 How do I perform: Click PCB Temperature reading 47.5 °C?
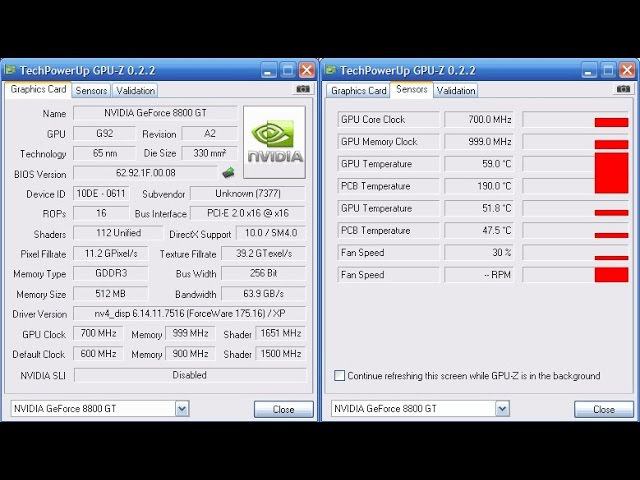pos(479,230)
